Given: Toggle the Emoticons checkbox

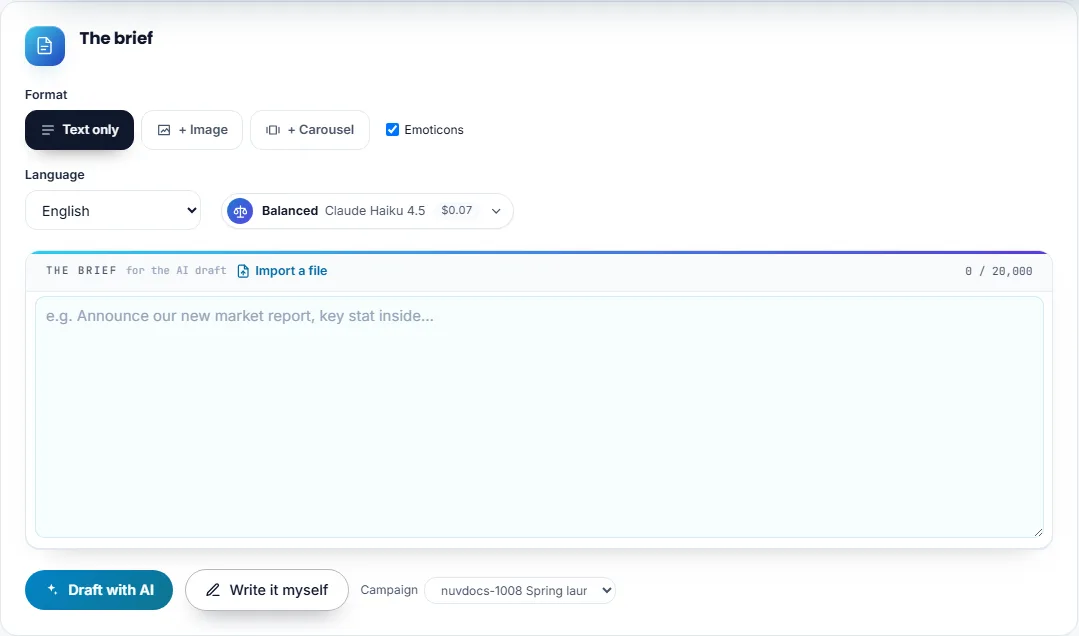Looking at the screenshot, I should coord(392,129).
